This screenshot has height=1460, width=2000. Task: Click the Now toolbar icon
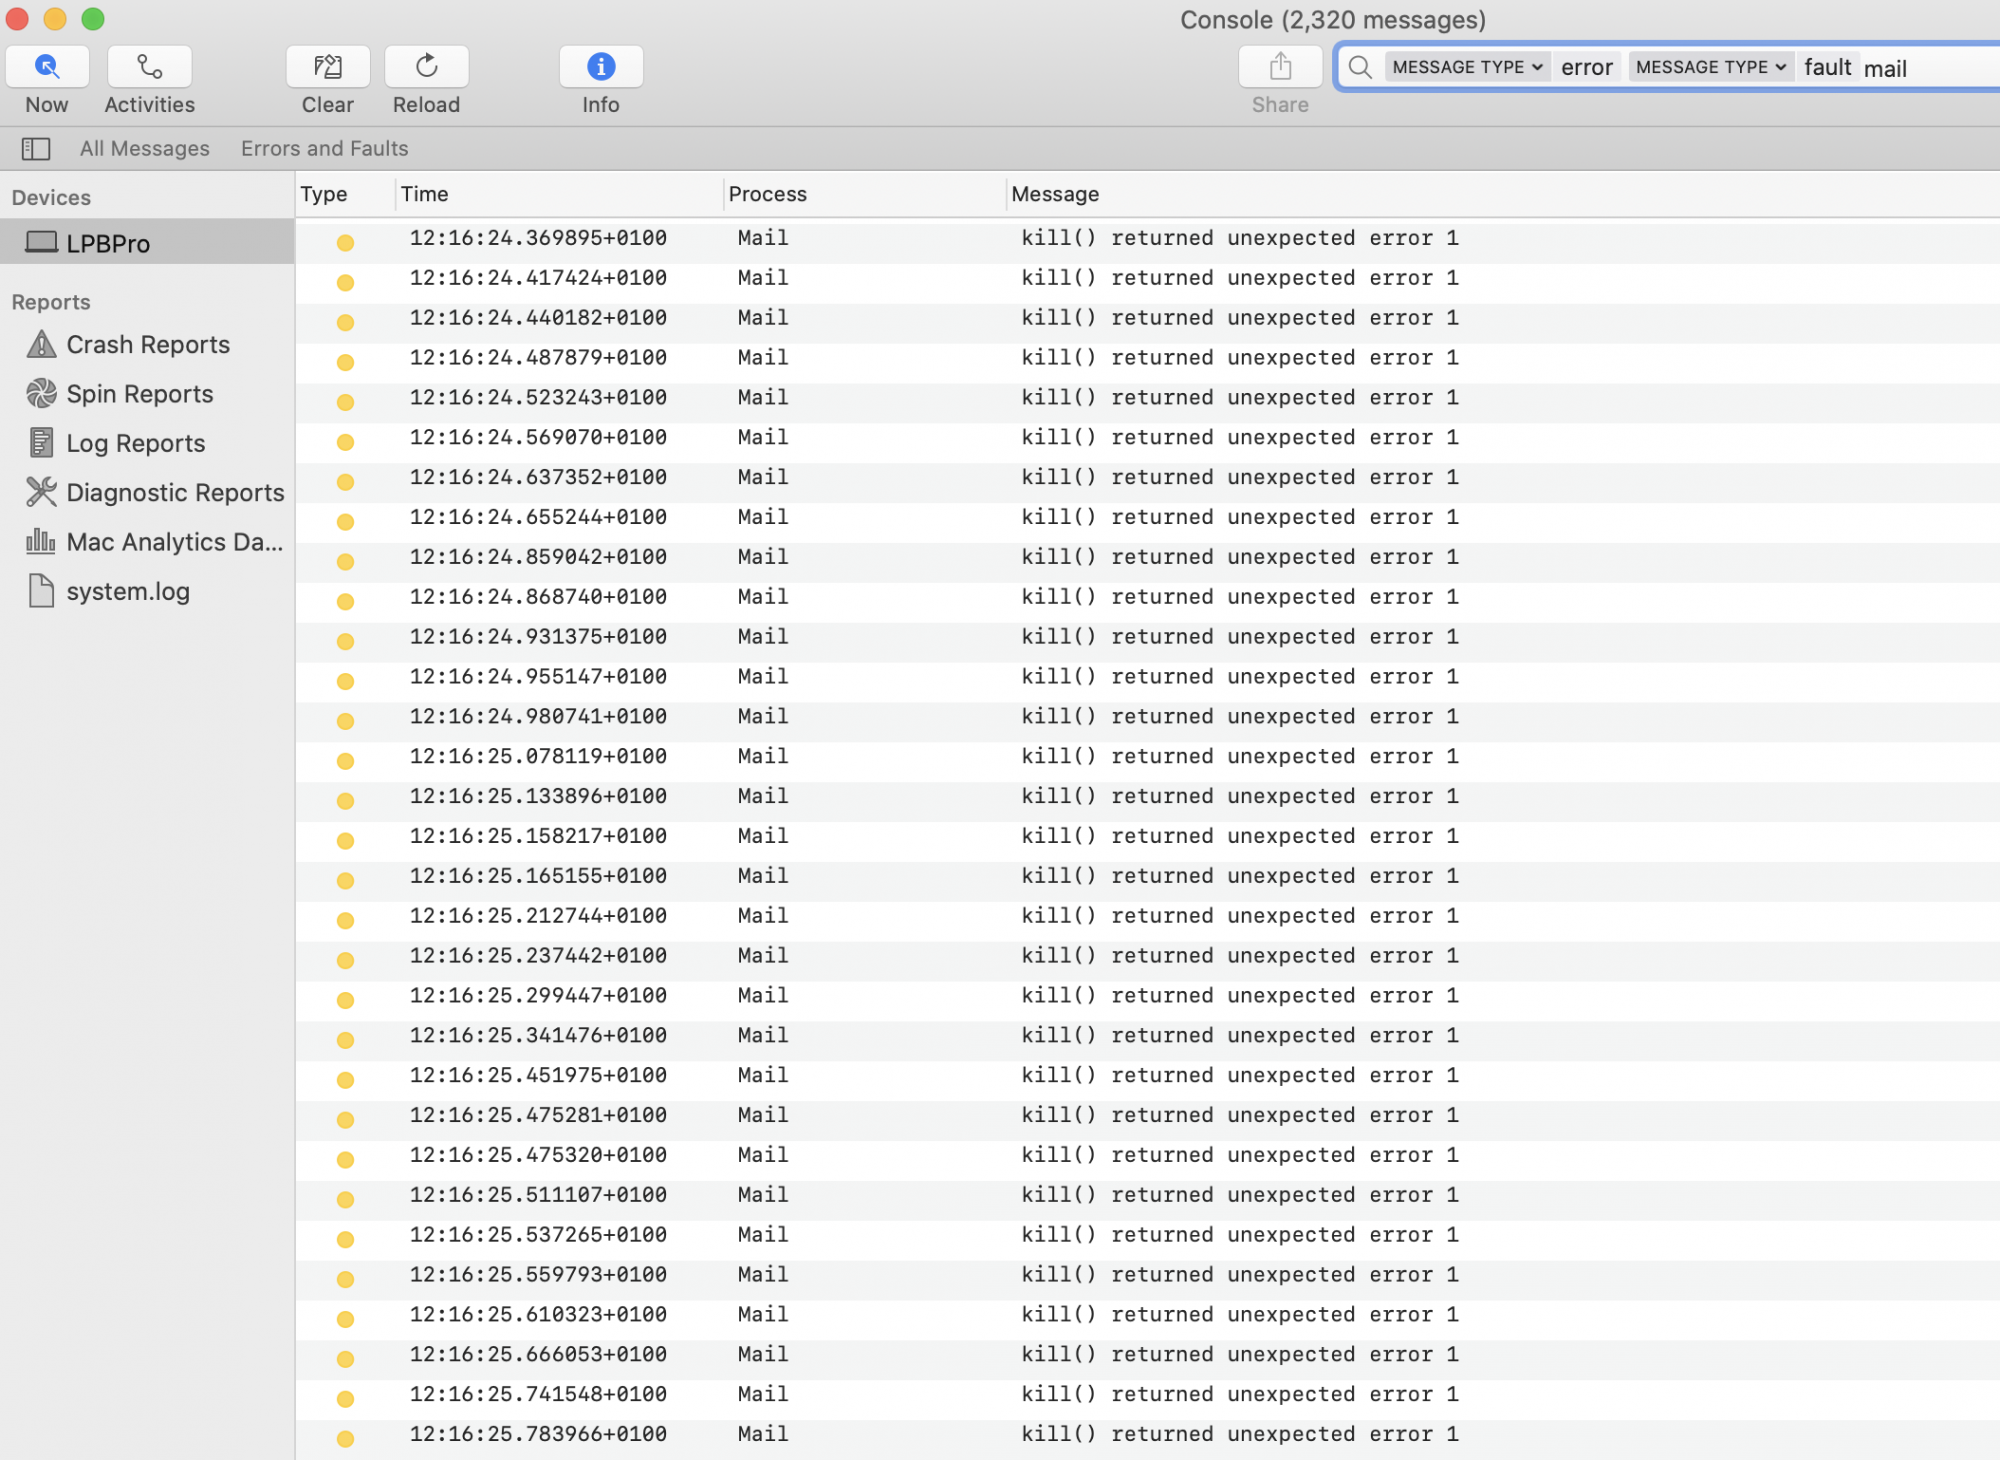47,67
